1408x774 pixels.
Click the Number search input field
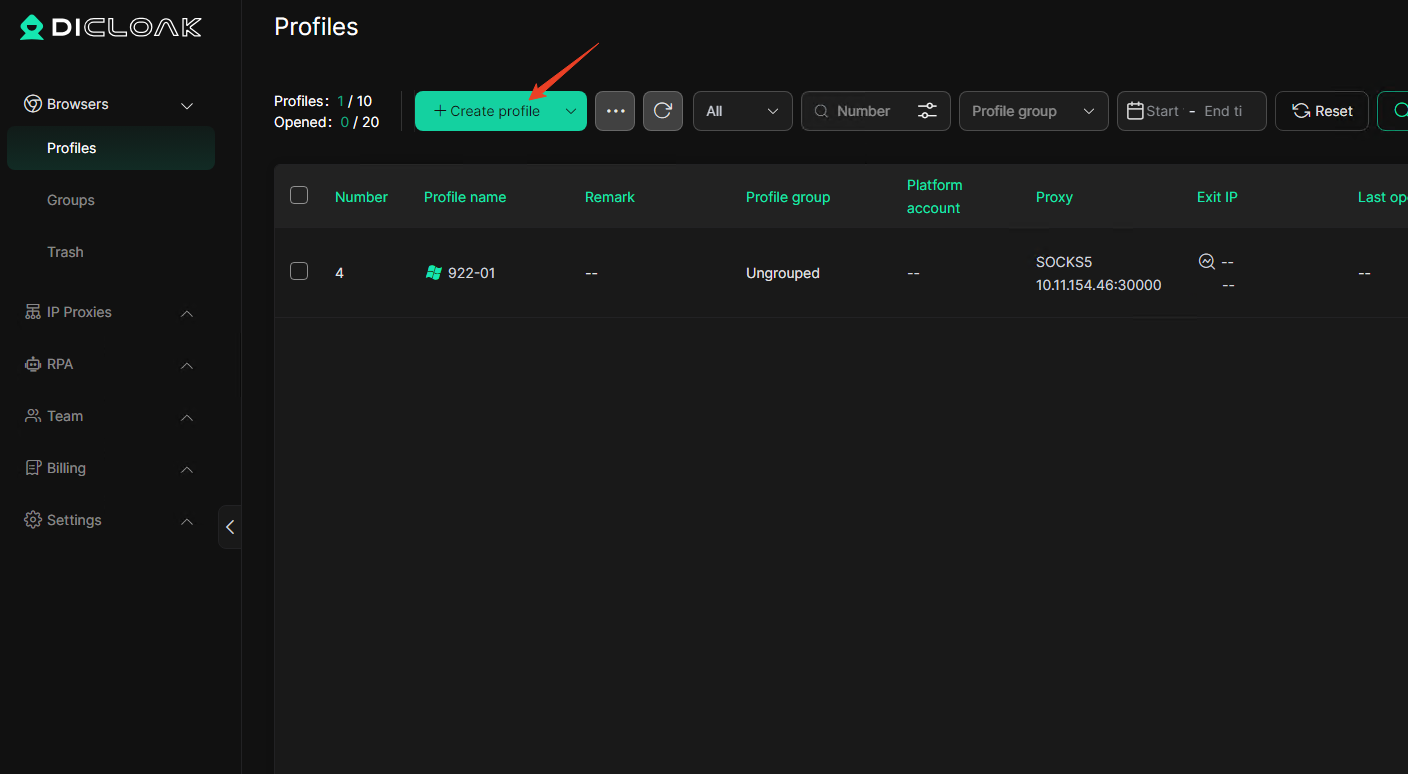tap(868, 111)
